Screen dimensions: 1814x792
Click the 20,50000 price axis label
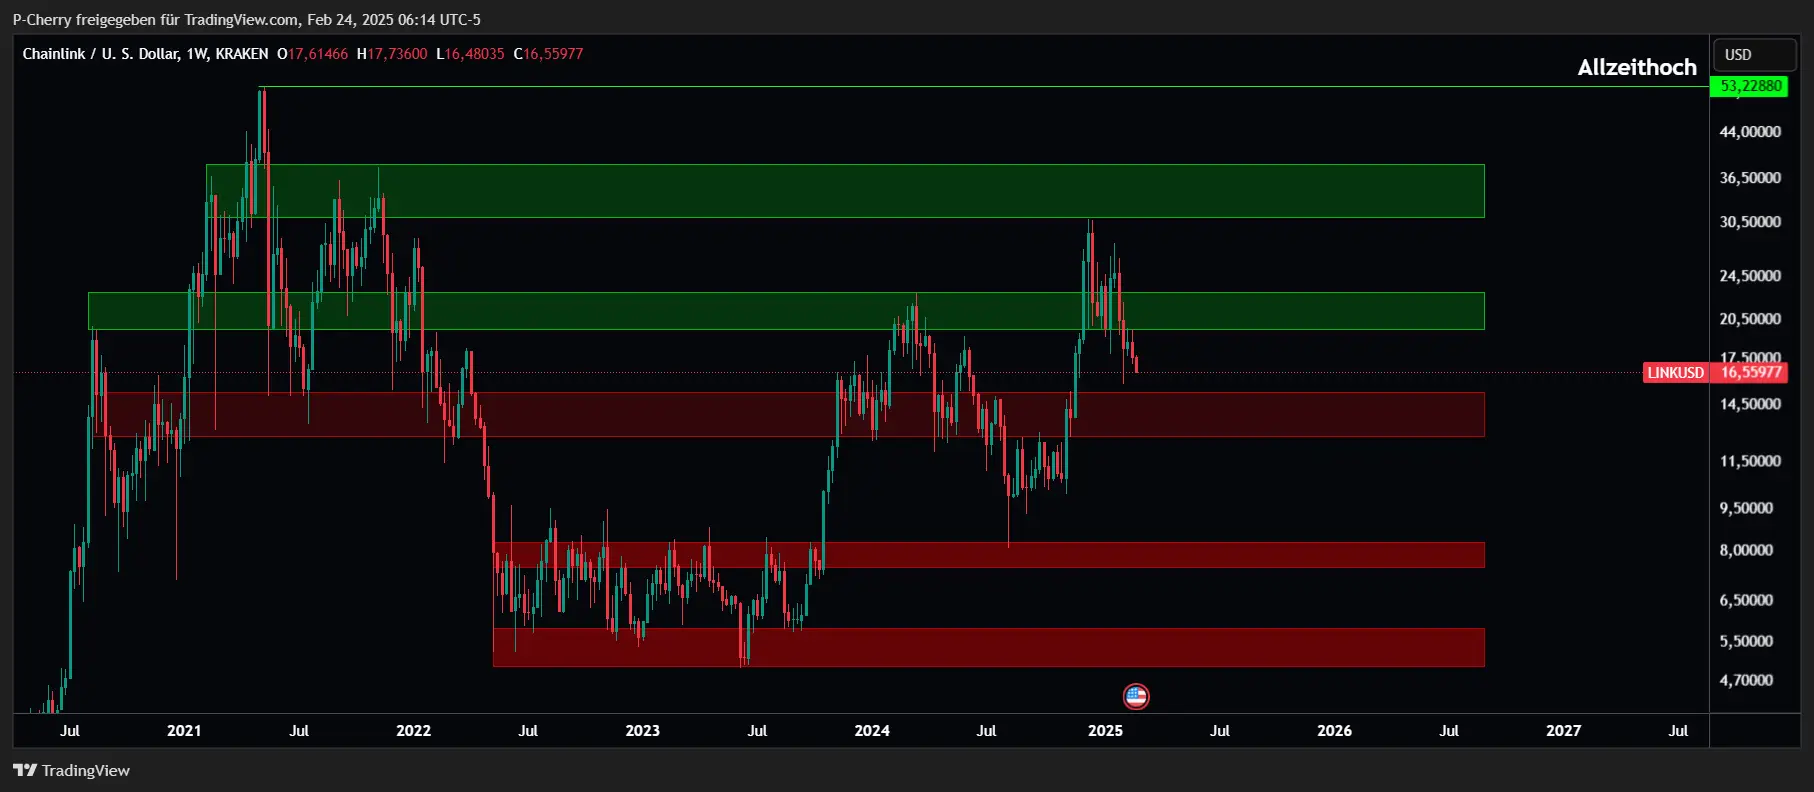click(x=1750, y=319)
